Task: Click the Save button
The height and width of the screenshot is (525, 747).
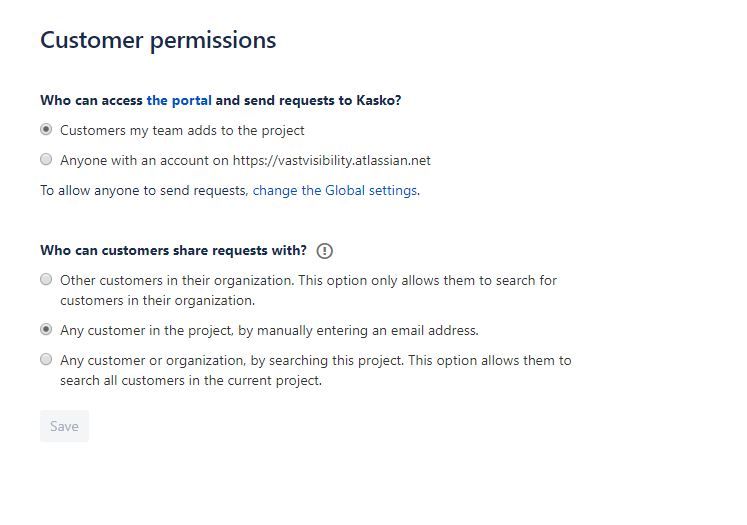Action: pos(64,426)
